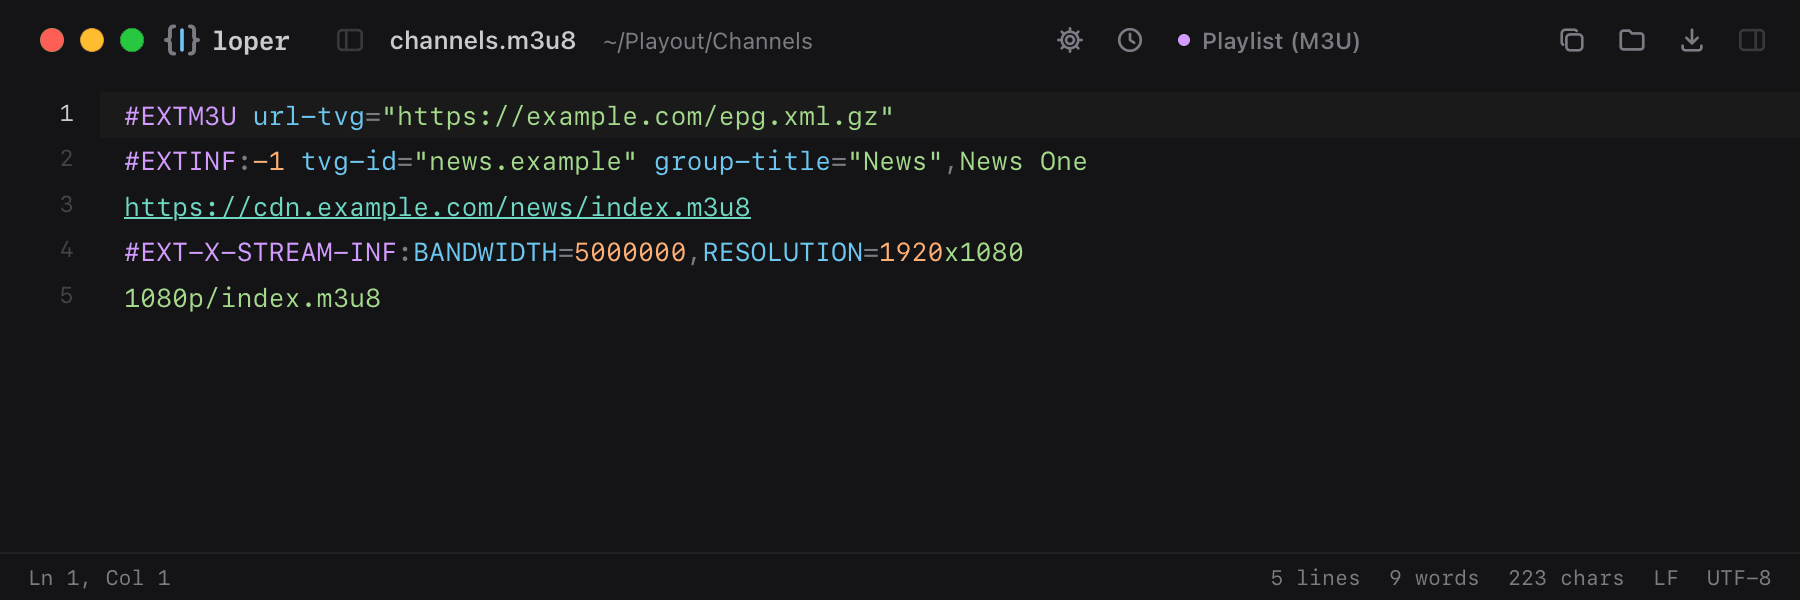Click the News One channel name
The width and height of the screenshot is (1800, 600).
pos(1023,162)
